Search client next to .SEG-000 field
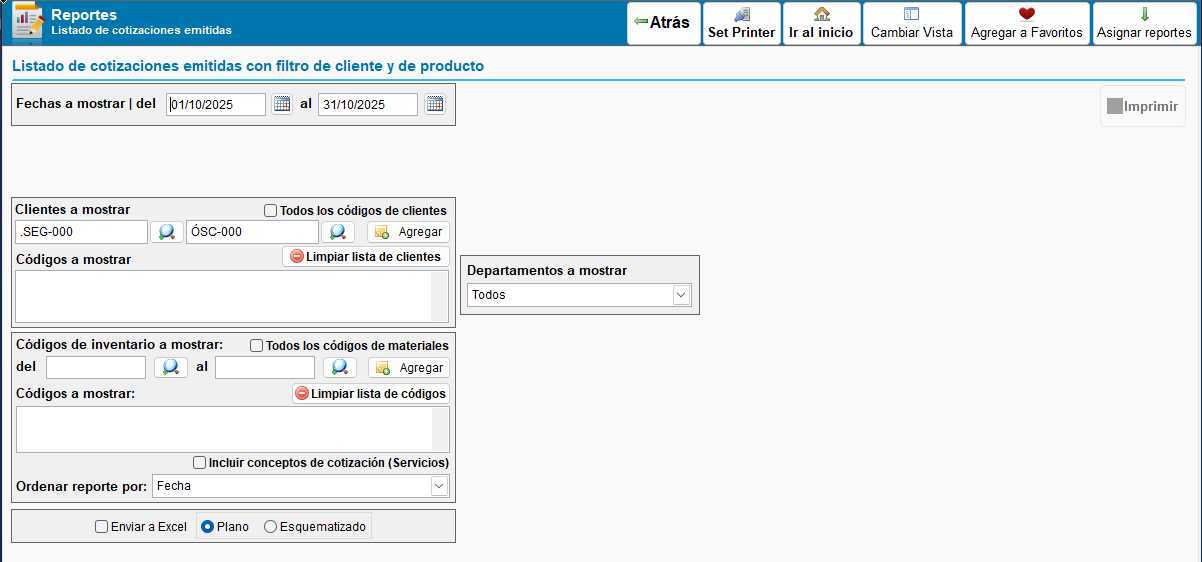1202x562 pixels. tap(167, 232)
